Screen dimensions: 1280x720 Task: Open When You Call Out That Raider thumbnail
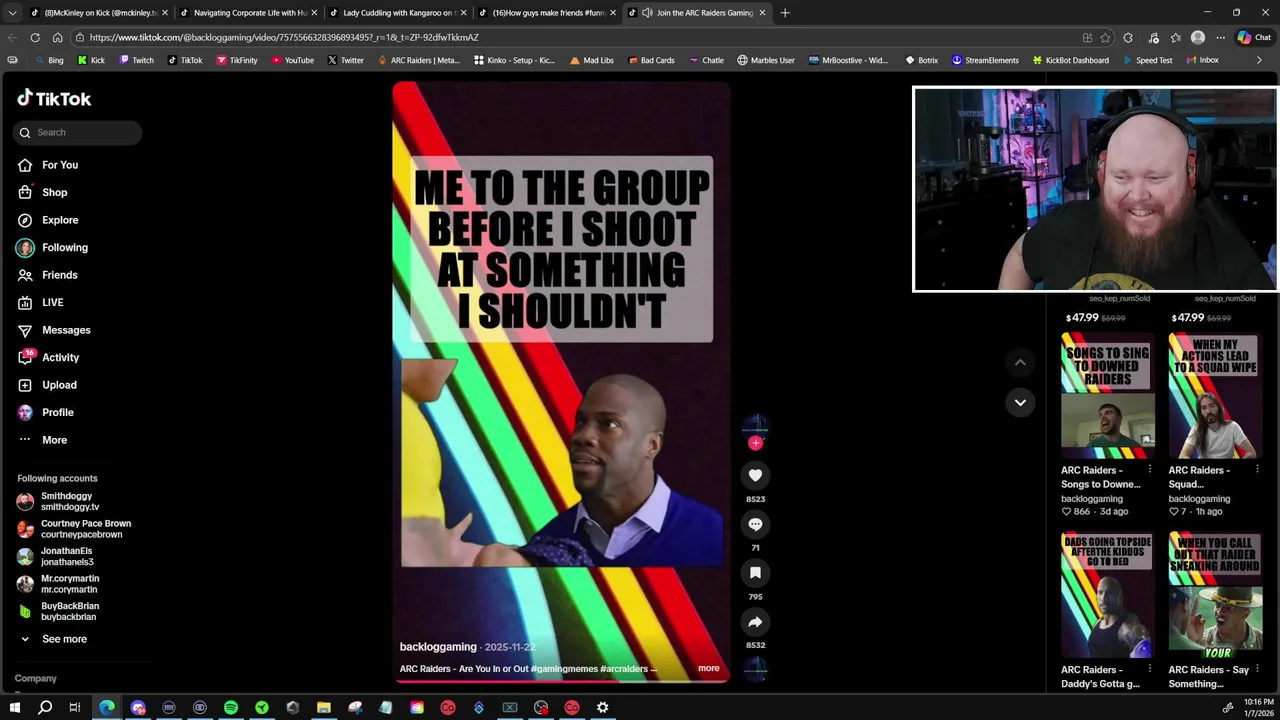pos(1214,596)
